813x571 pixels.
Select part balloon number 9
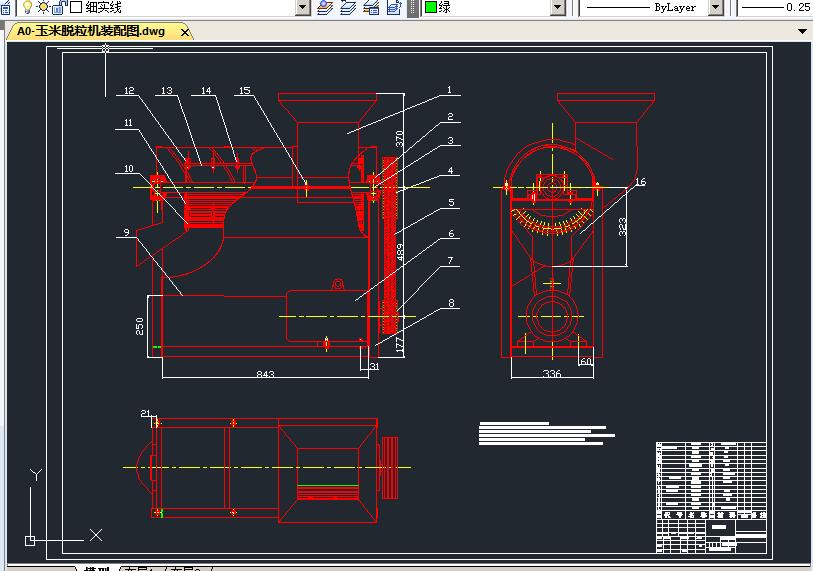(126, 232)
